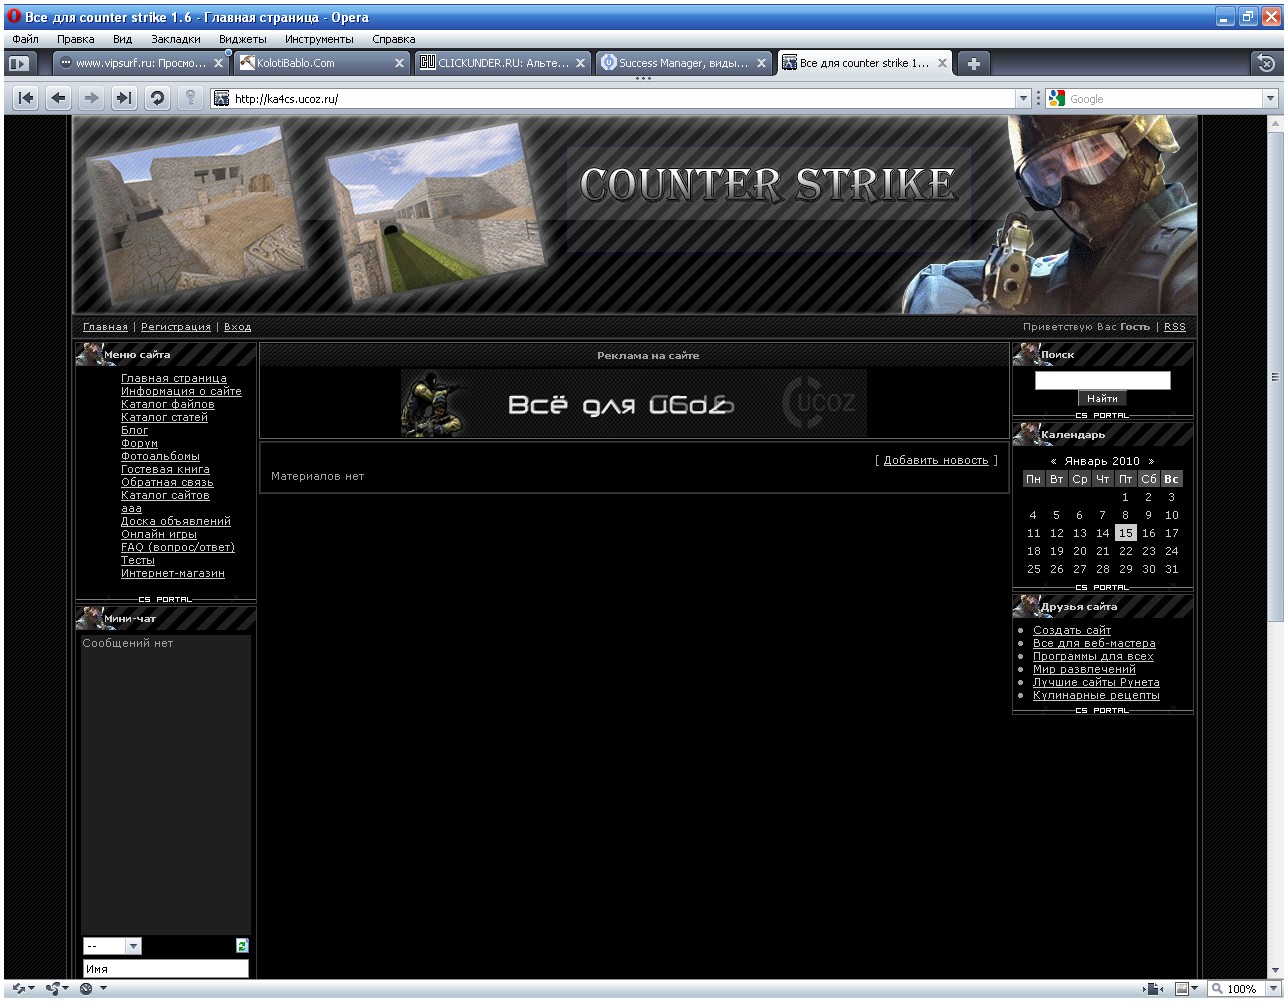This screenshot has height=1002, width=1288.
Task: Toggle the Opera side panel
Action: pos(19,63)
